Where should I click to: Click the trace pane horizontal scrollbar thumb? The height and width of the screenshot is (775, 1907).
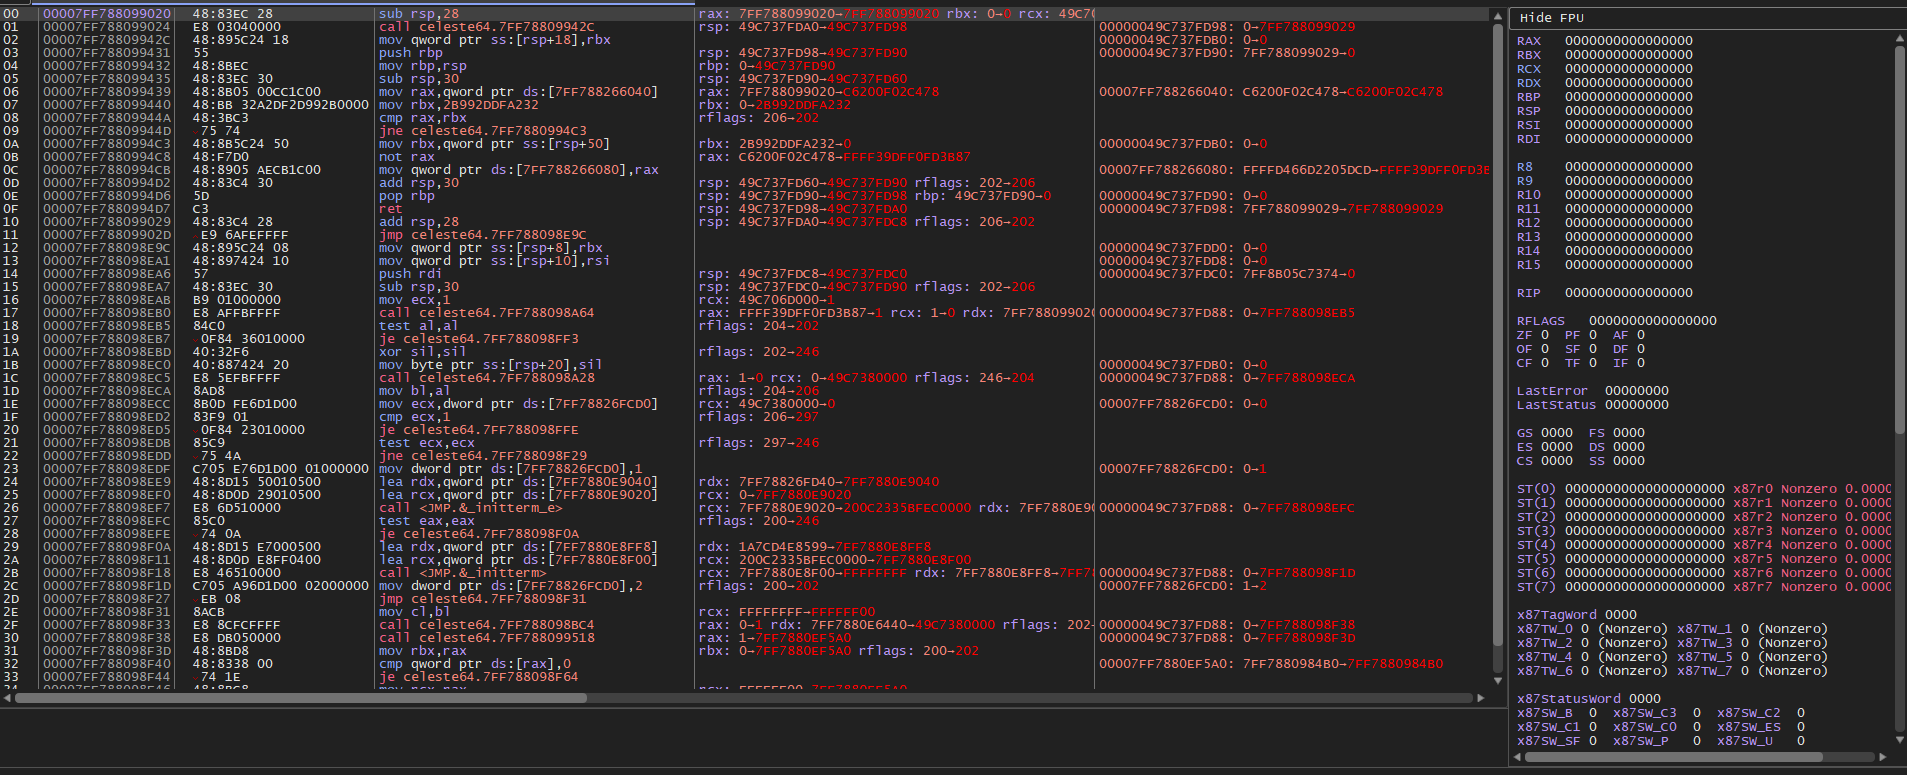(300, 698)
